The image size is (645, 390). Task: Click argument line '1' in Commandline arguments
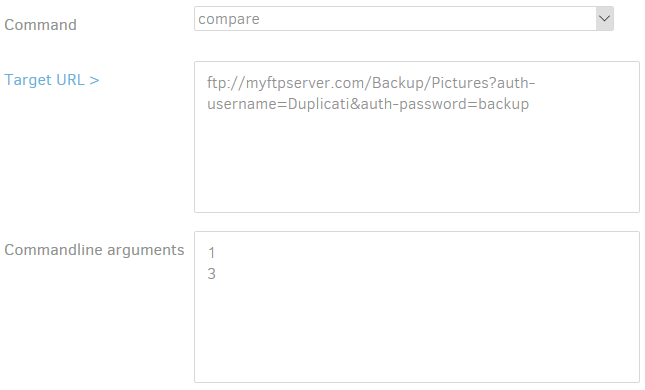211,253
